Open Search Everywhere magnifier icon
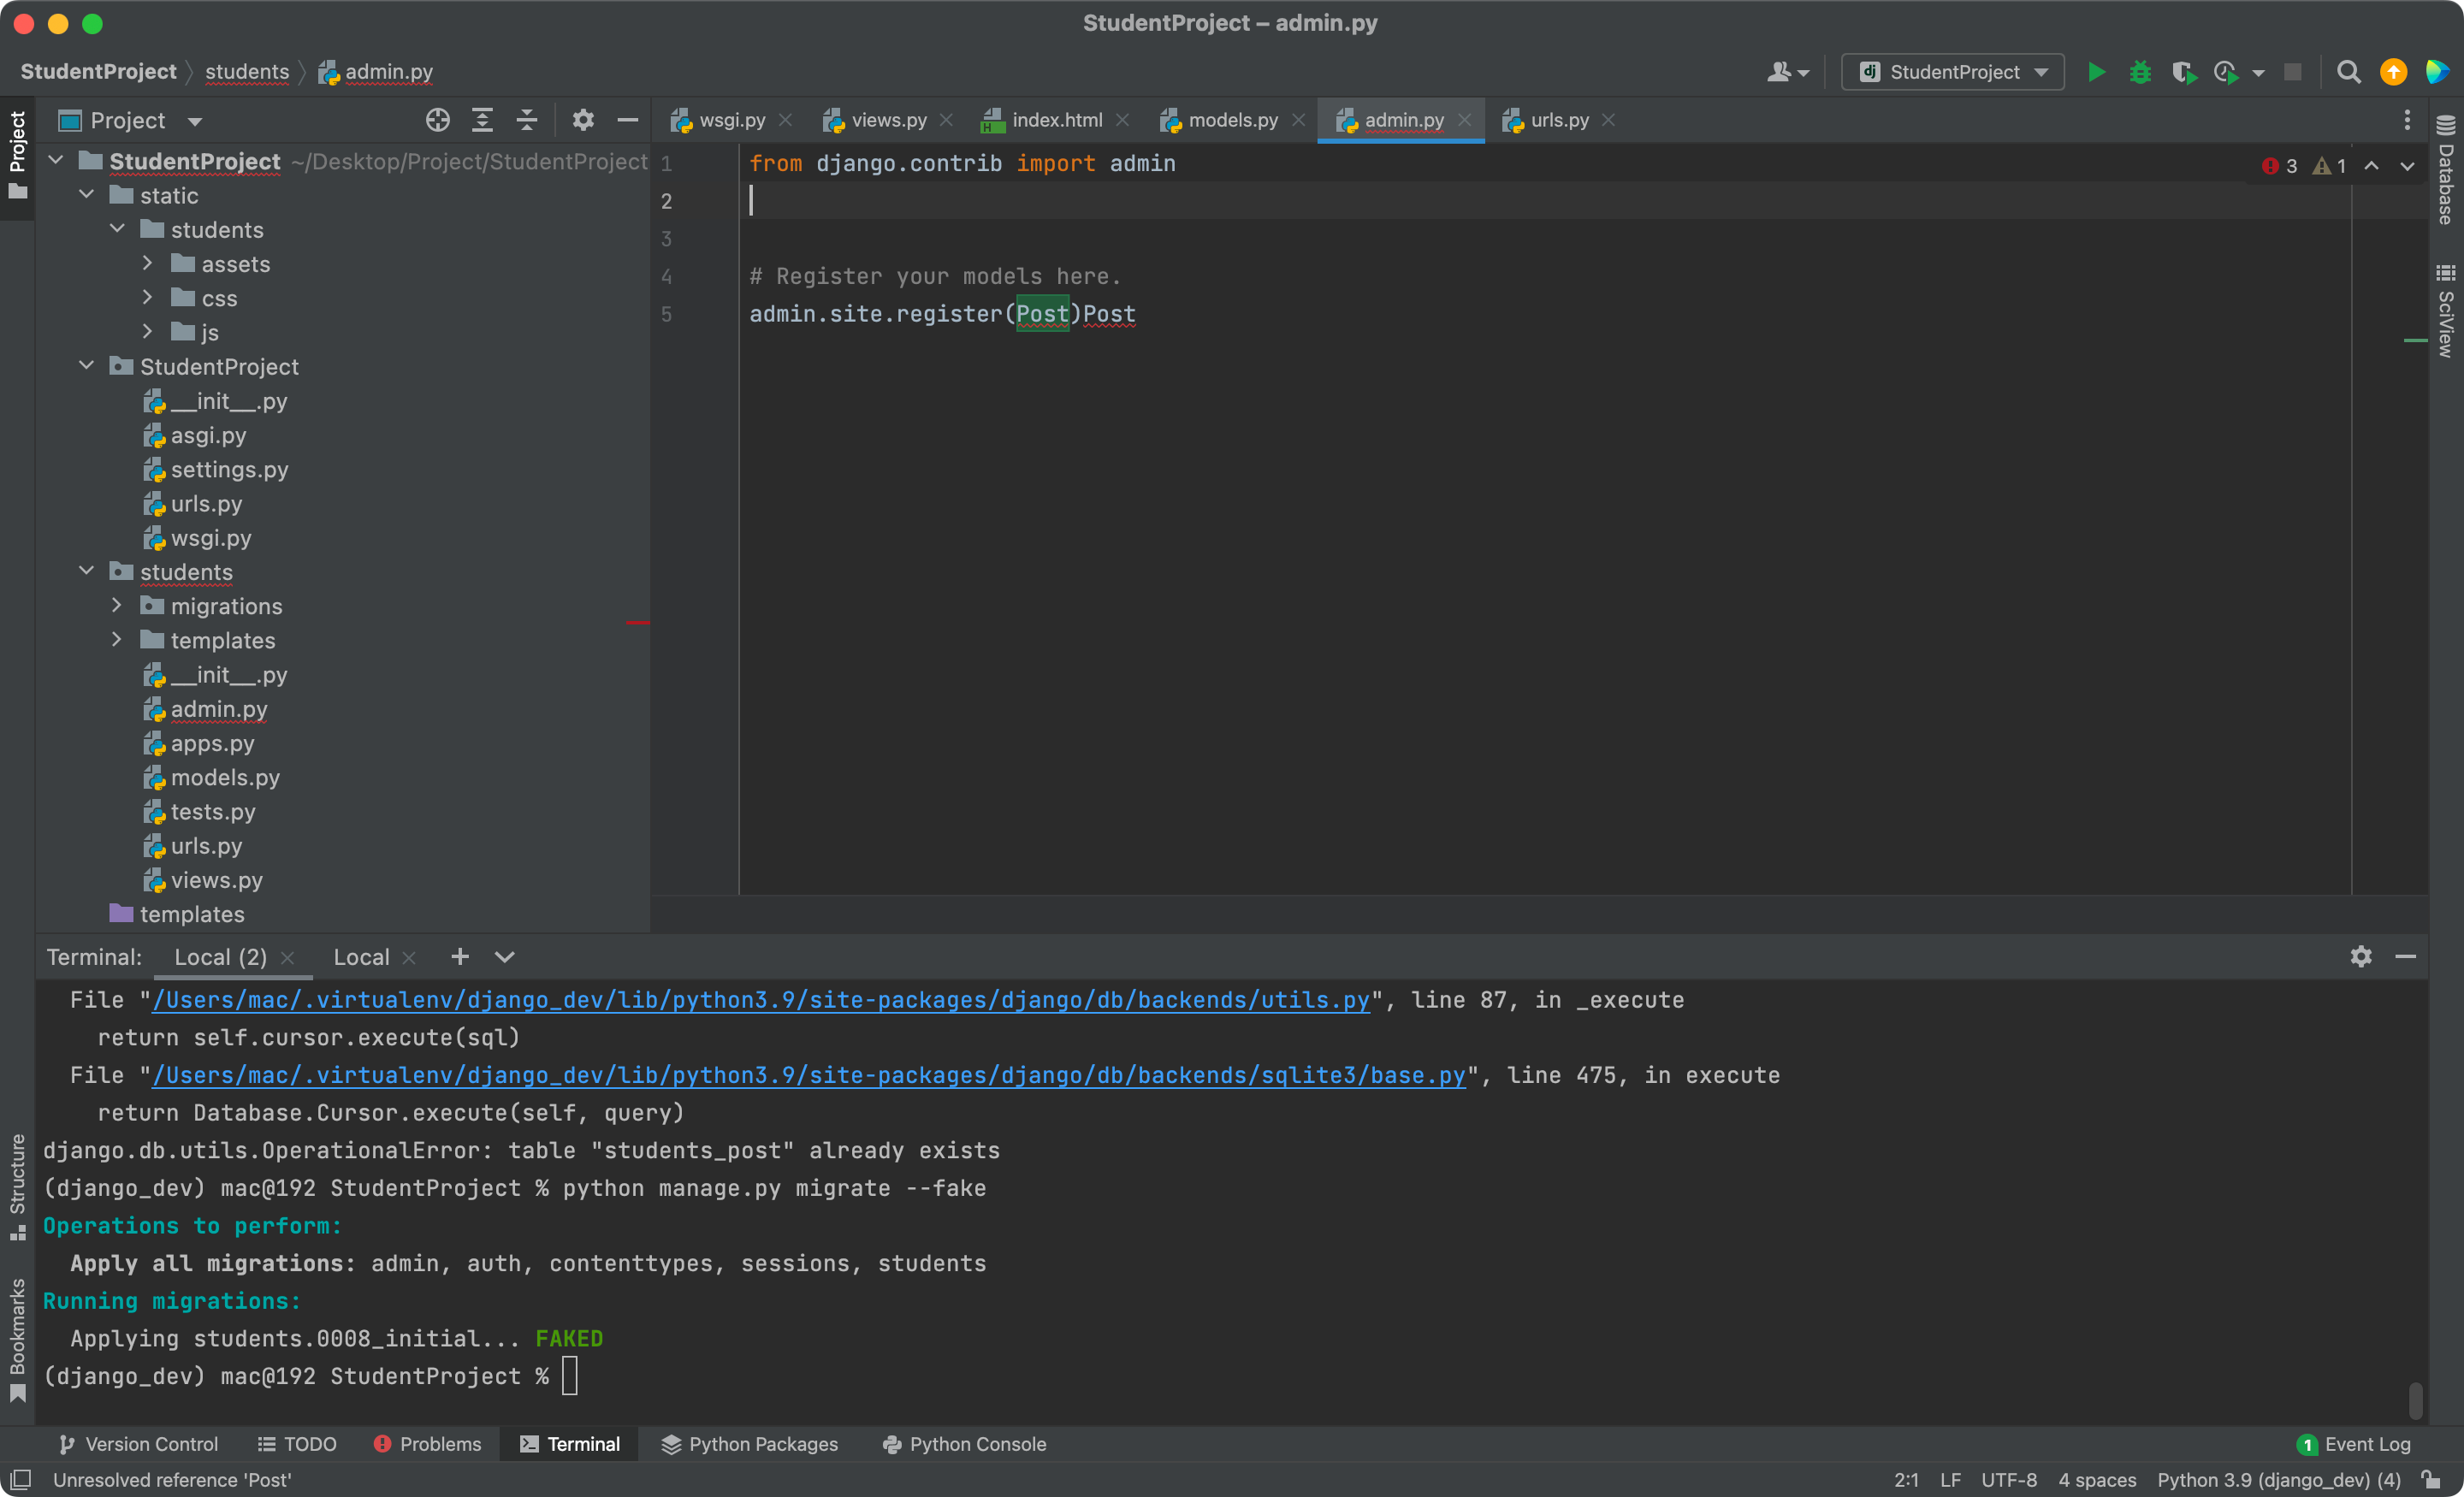Screen dimensions: 2464x1497 (2348, 72)
